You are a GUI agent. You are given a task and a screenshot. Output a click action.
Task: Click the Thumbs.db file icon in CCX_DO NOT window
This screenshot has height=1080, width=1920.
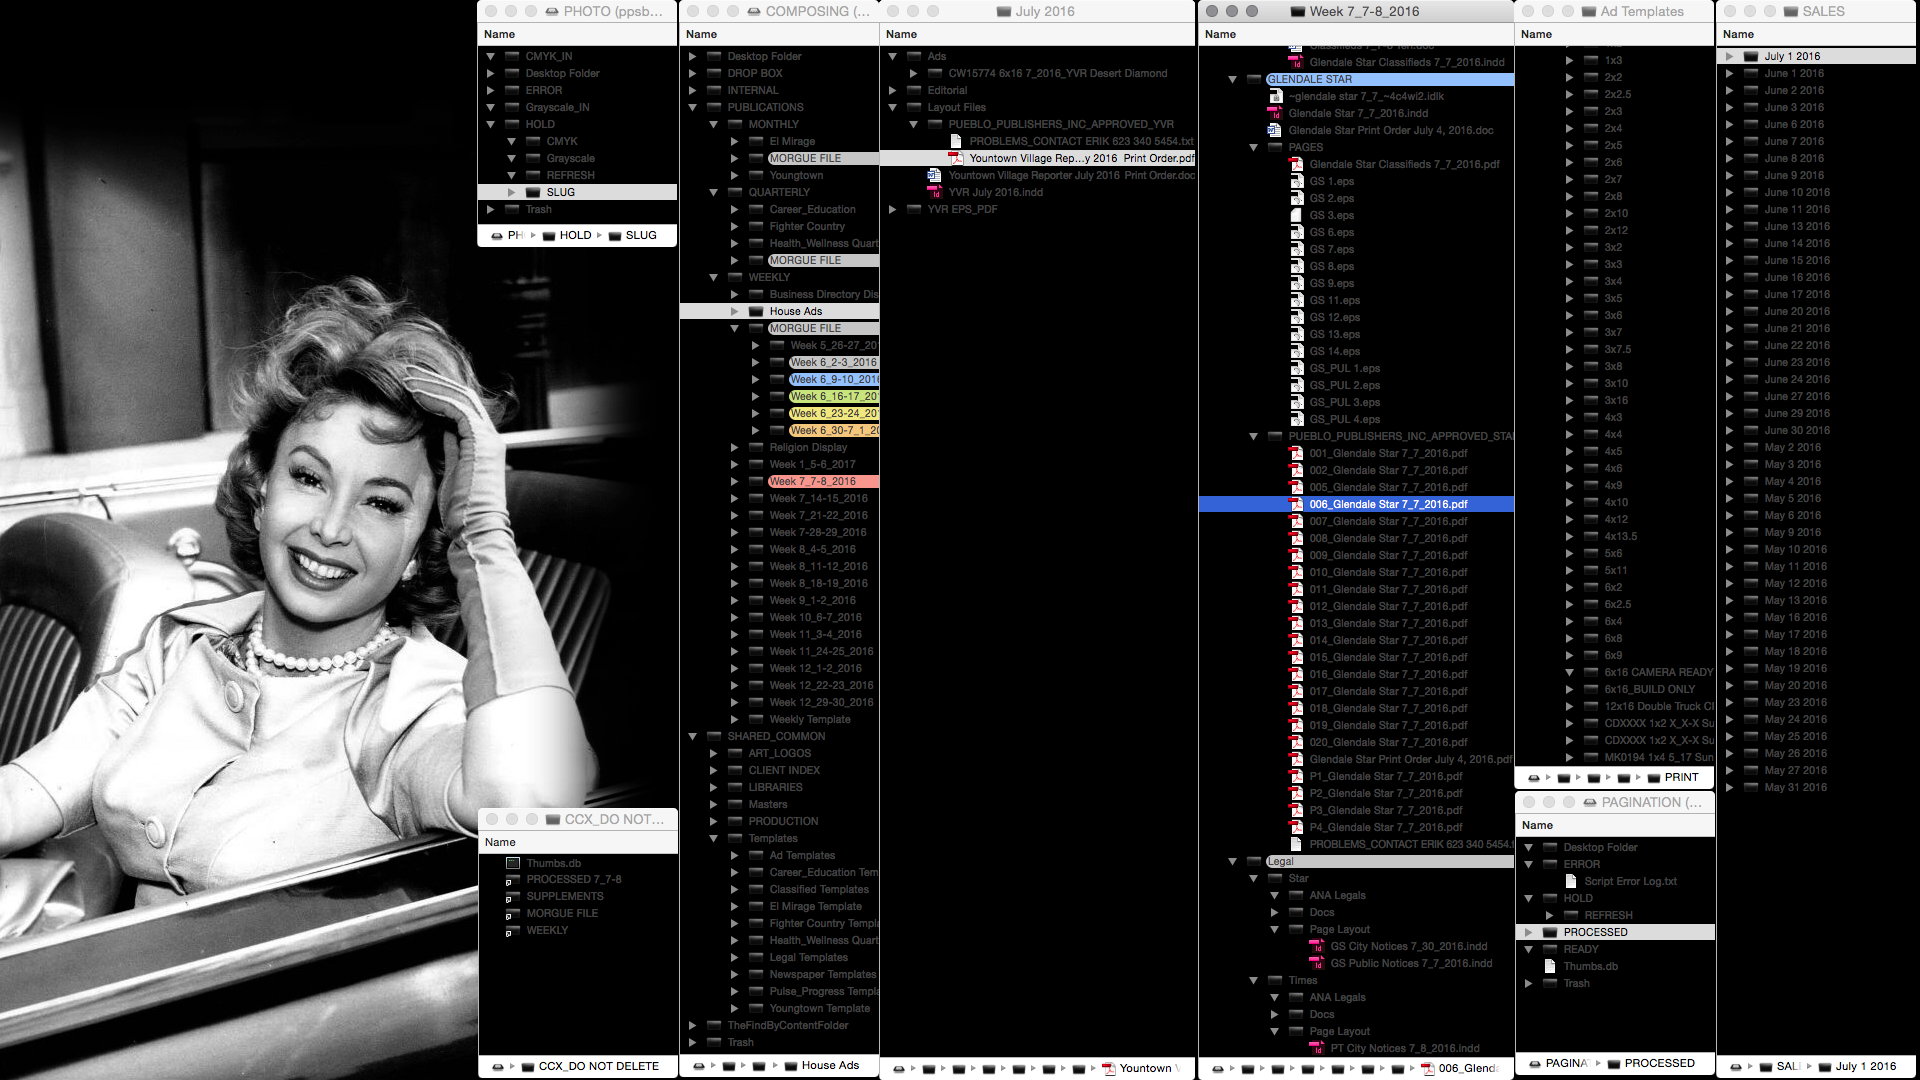pyautogui.click(x=512, y=863)
